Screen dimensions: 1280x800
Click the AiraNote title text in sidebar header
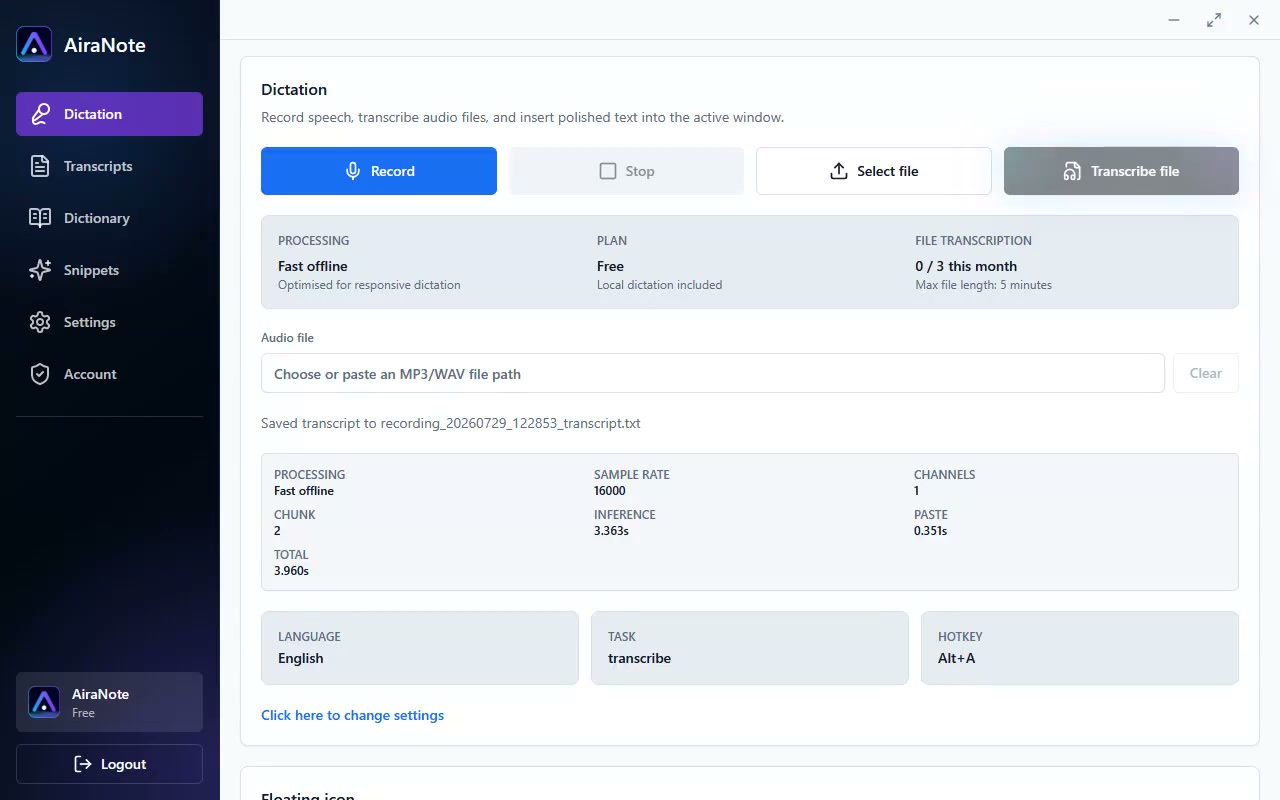click(105, 45)
